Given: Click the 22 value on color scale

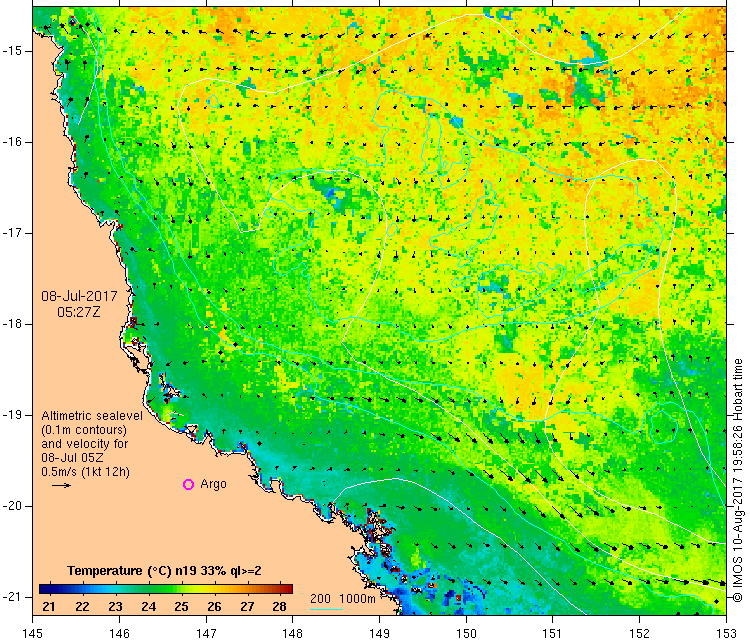Looking at the screenshot, I should click(x=82, y=607).
